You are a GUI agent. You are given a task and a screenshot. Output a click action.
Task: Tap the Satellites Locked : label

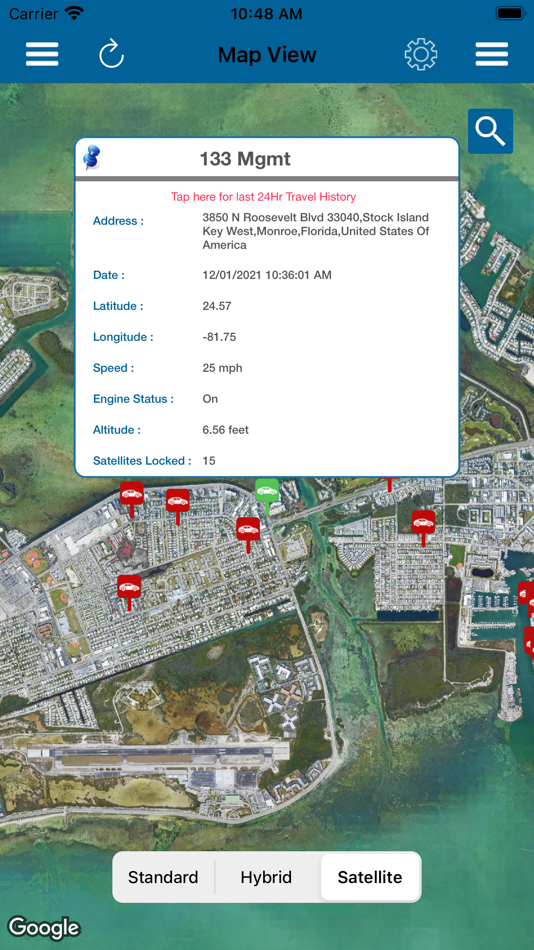coord(142,460)
